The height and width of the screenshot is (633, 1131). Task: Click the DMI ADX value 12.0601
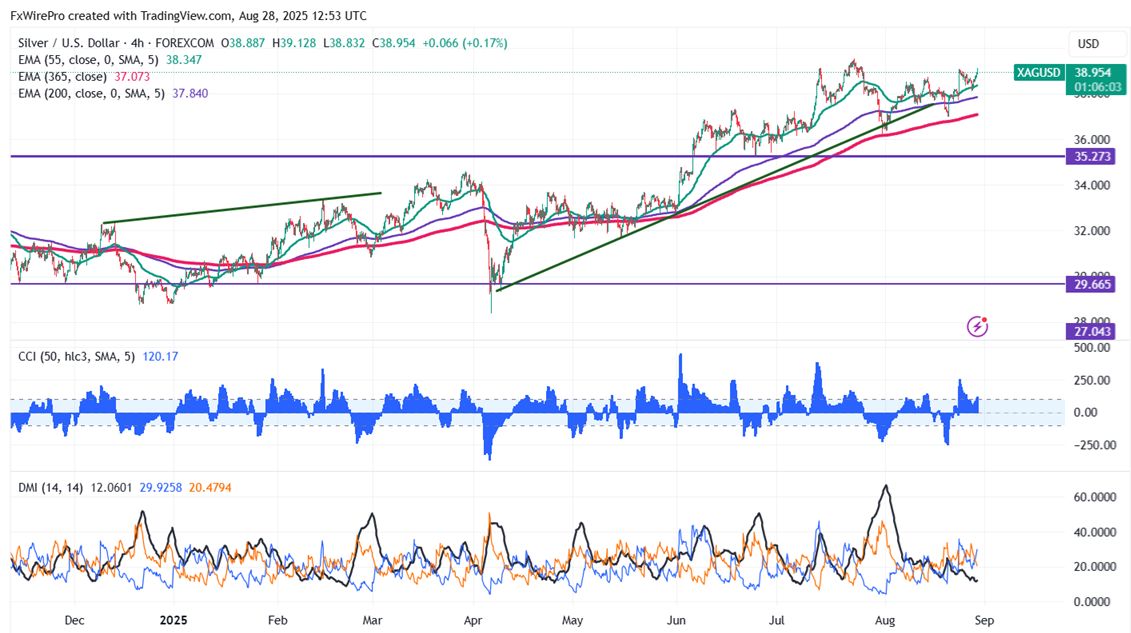(x=111, y=487)
